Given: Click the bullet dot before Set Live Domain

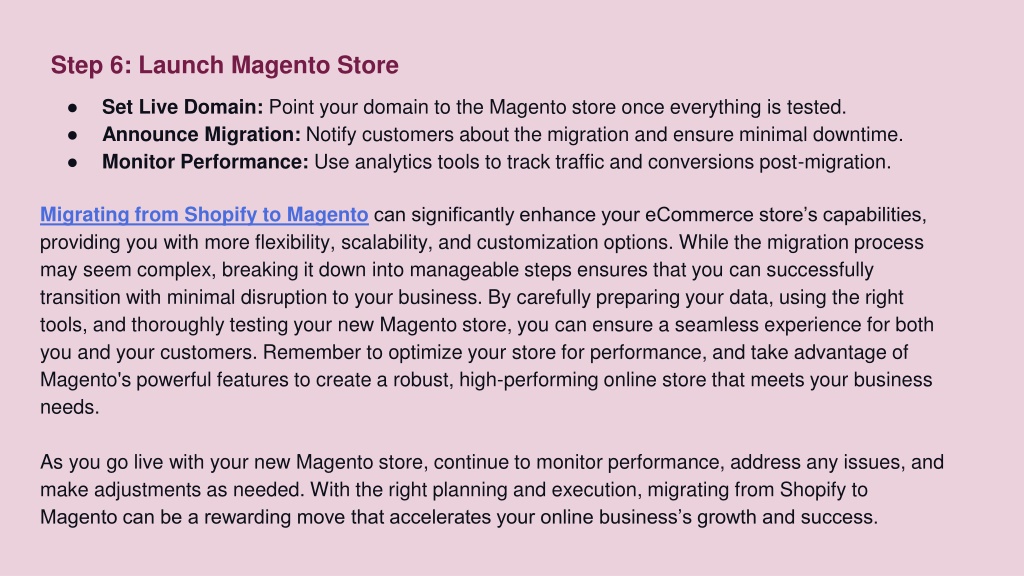Looking at the screenshot, I should point(72,108).
